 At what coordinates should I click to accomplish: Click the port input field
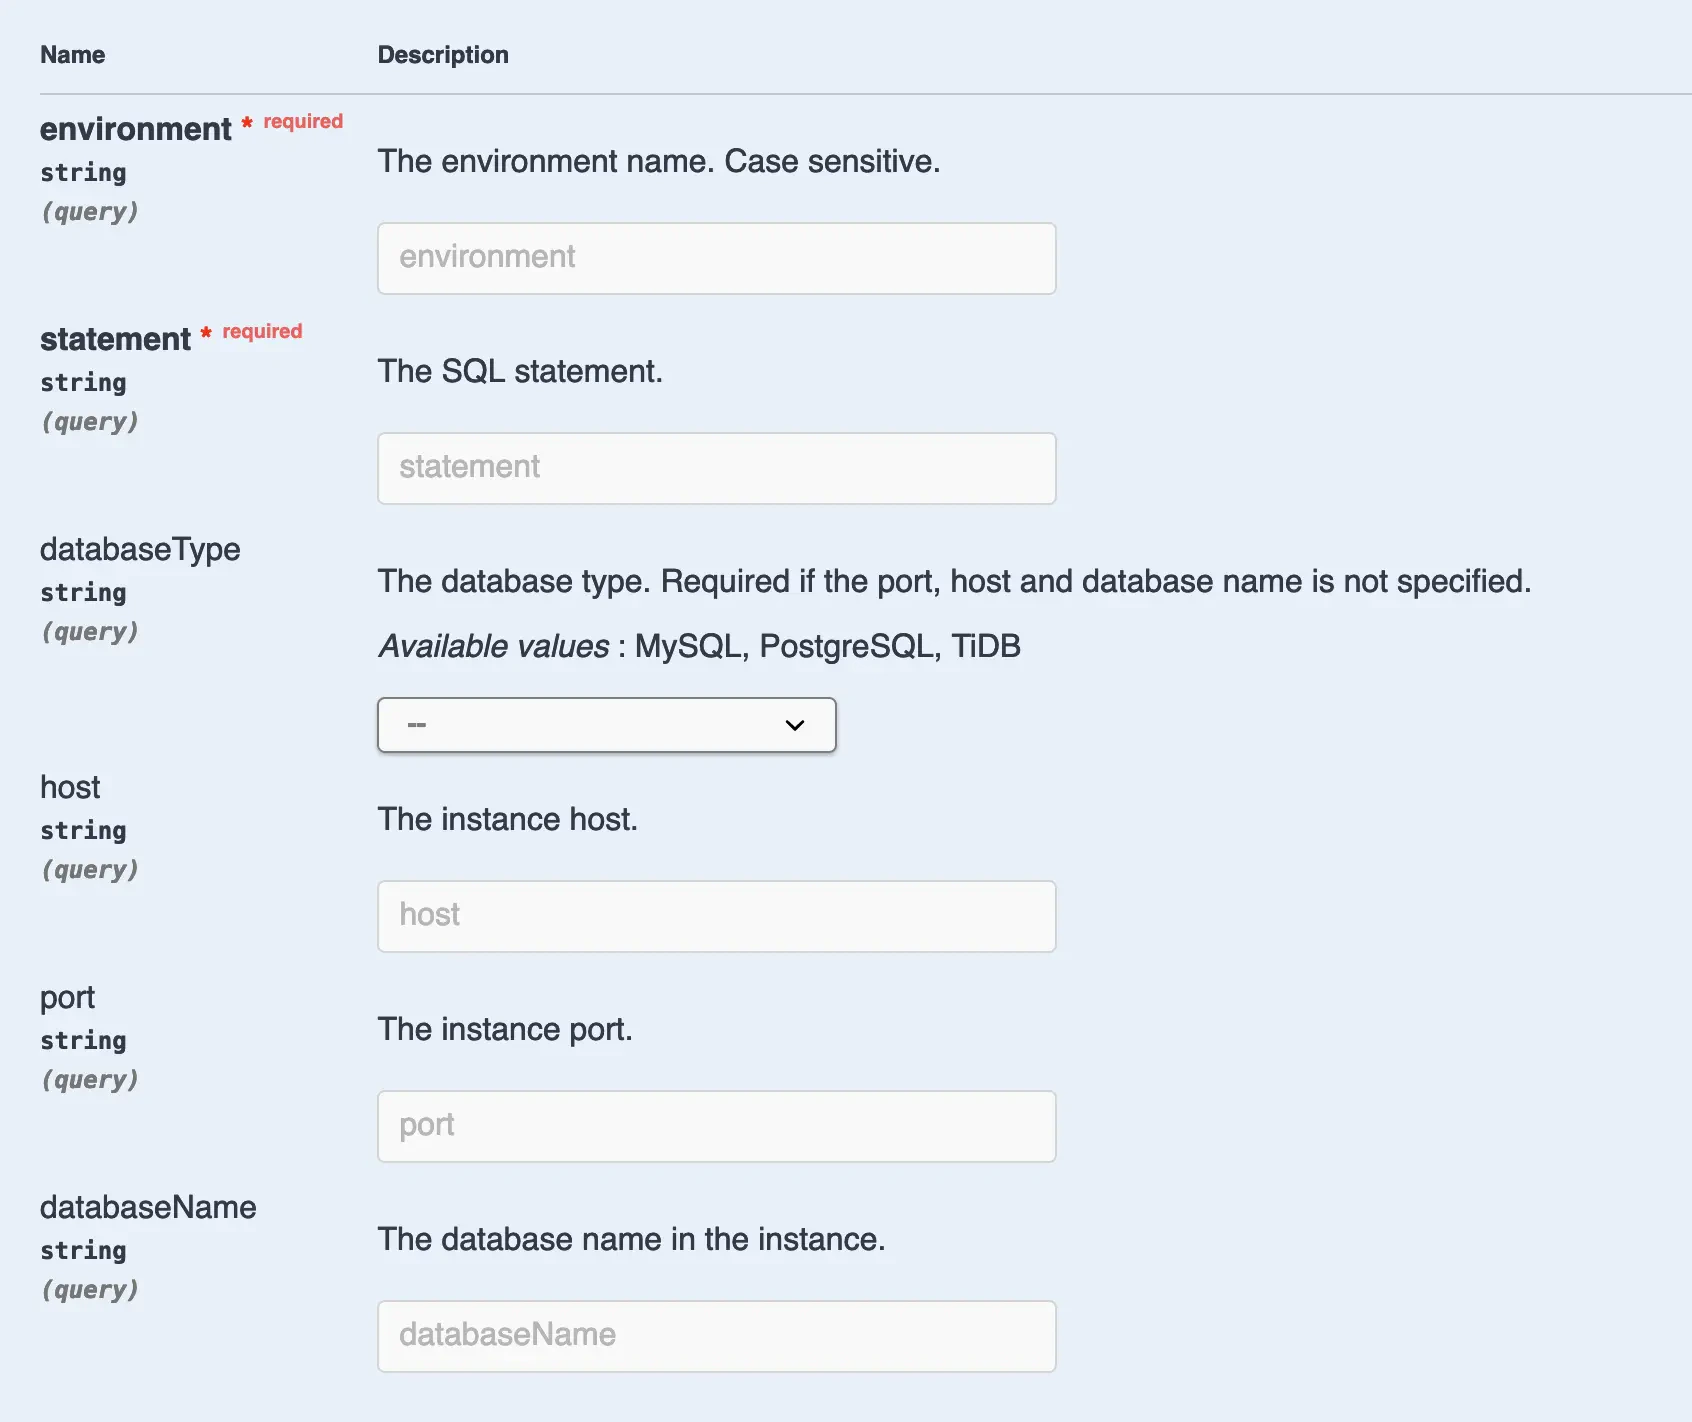pos(716,1125)
